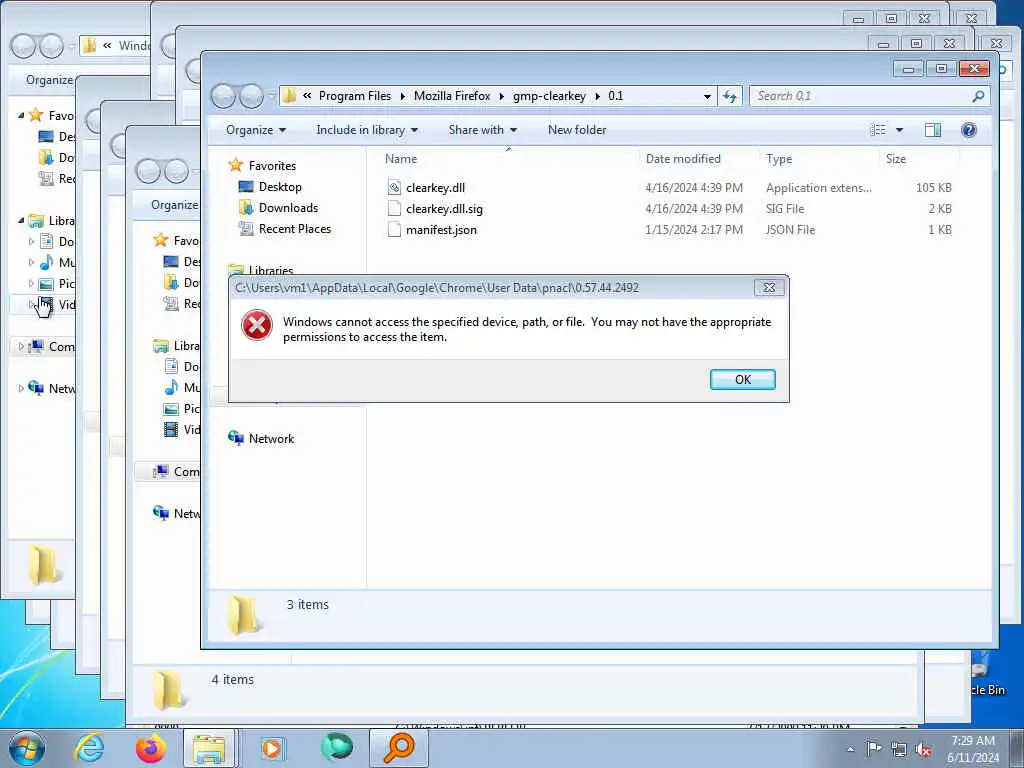Open Explorer help icon

pyautogui.click(x=968, y=130)
